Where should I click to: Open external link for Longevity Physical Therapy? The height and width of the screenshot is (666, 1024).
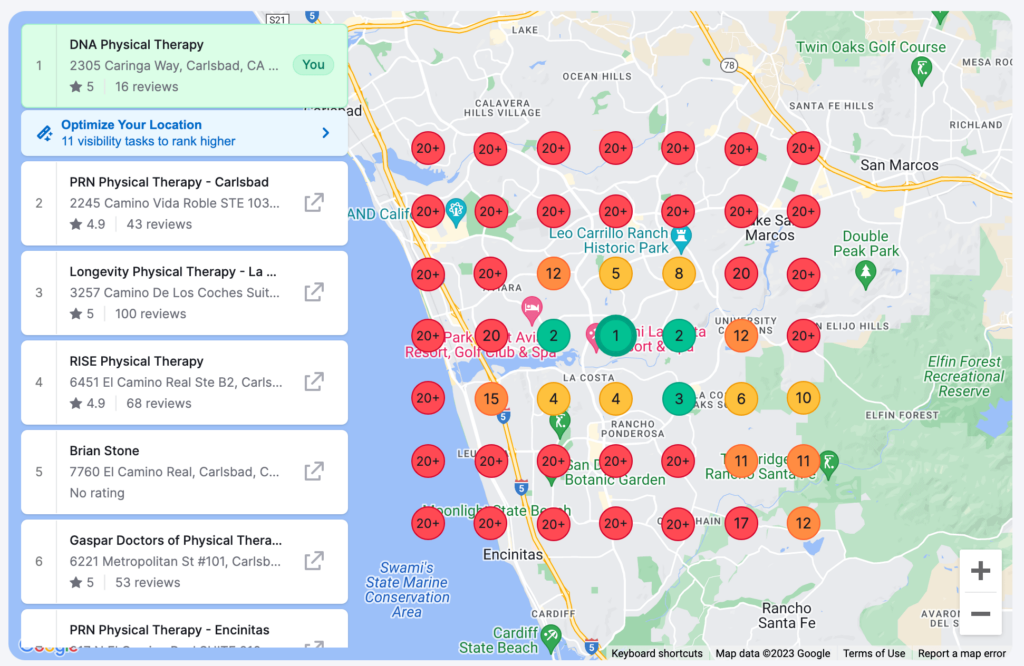[x=314, y=292]
